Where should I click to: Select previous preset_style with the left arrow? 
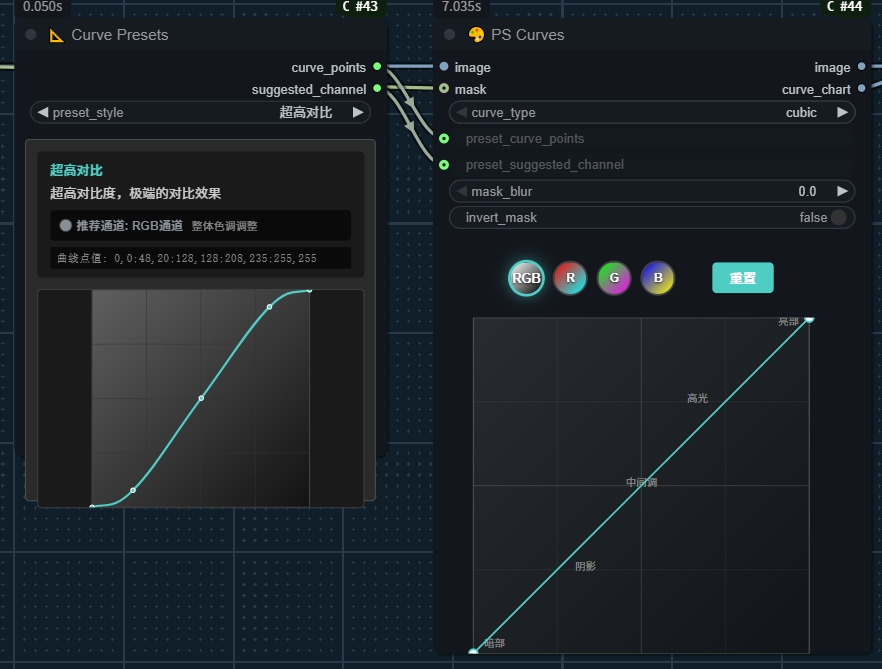43,113
